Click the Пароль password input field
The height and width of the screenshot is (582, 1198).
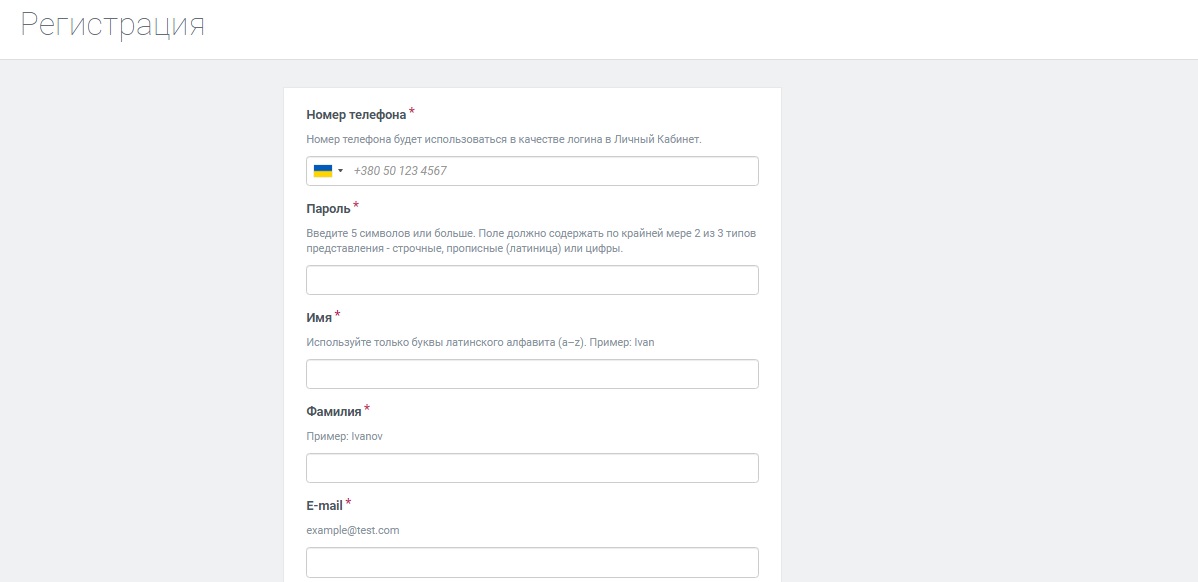click(x=533, y=280)
